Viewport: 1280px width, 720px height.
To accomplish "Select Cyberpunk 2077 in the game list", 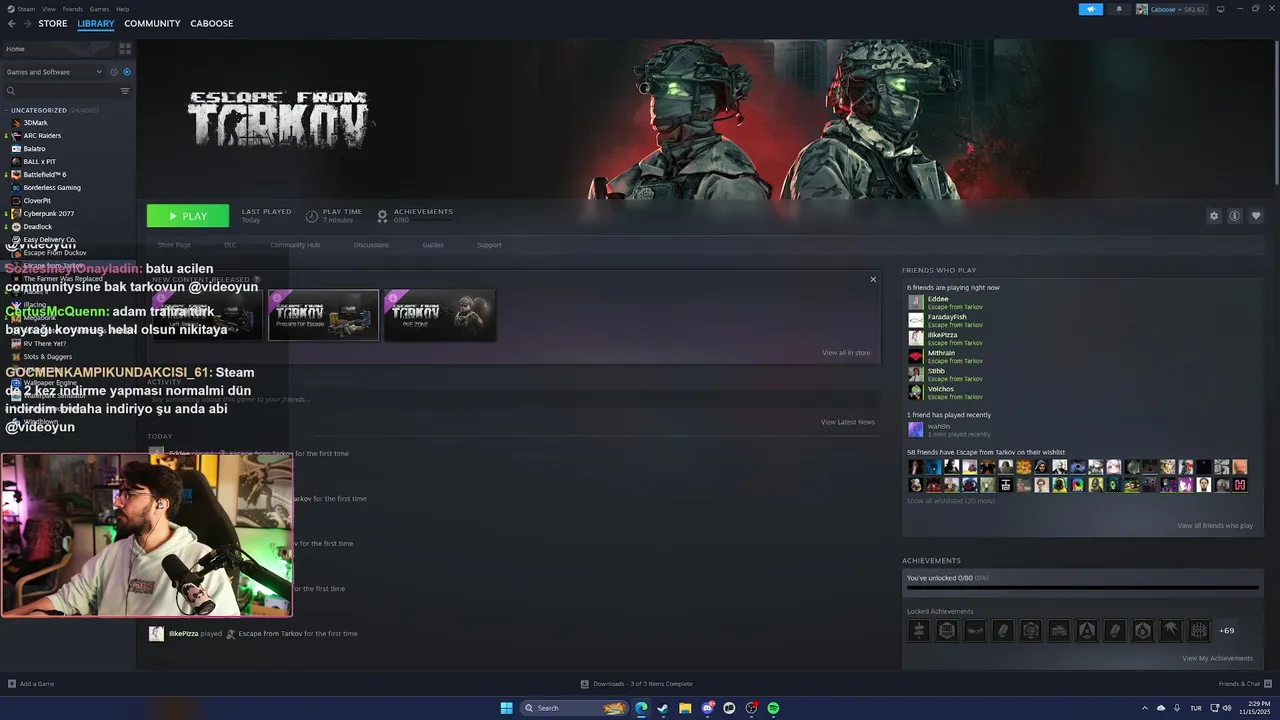I will [x=48, y=214].
